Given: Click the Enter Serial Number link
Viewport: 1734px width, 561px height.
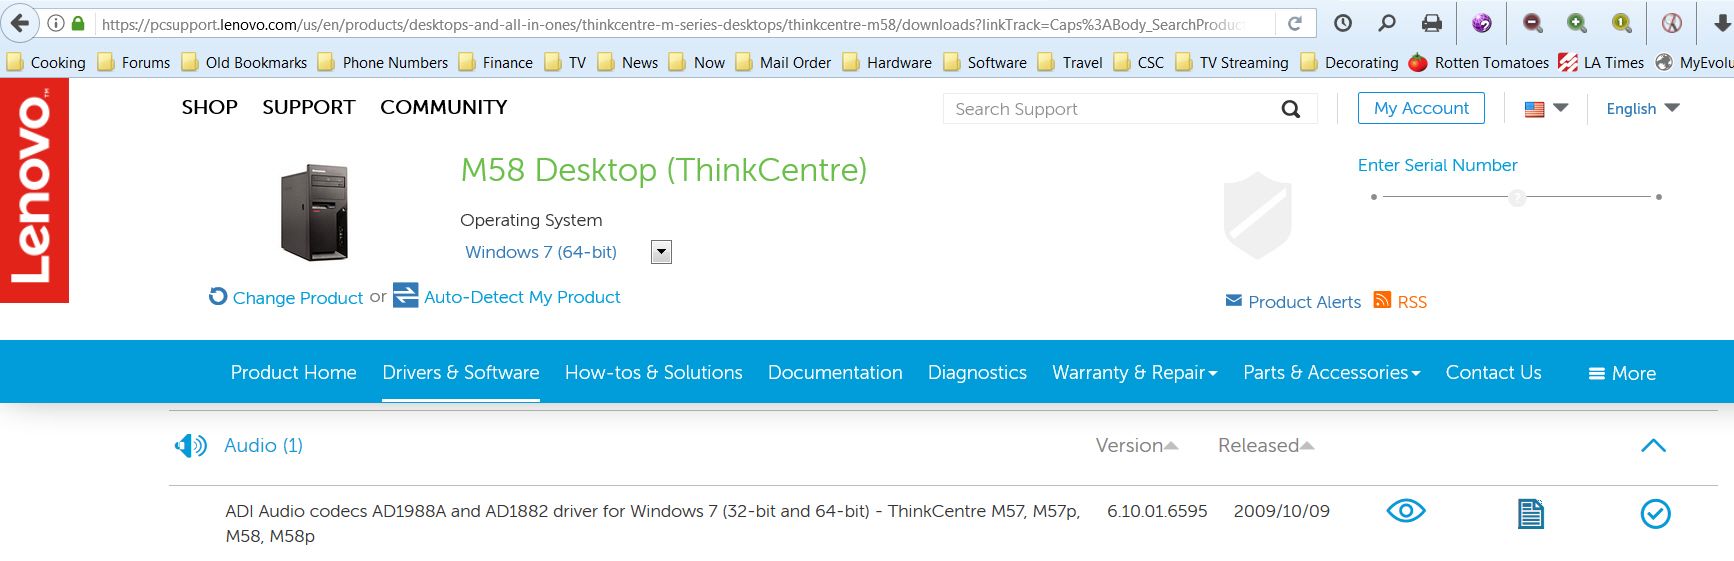Looking at the screenshot, I should pyautogui.click(x=1437, y=165).
